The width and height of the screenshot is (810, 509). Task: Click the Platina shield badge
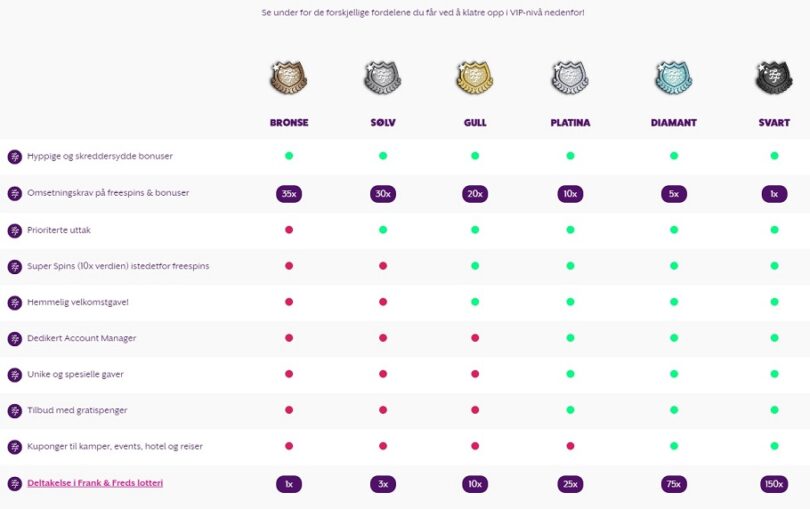pos(570,78)
